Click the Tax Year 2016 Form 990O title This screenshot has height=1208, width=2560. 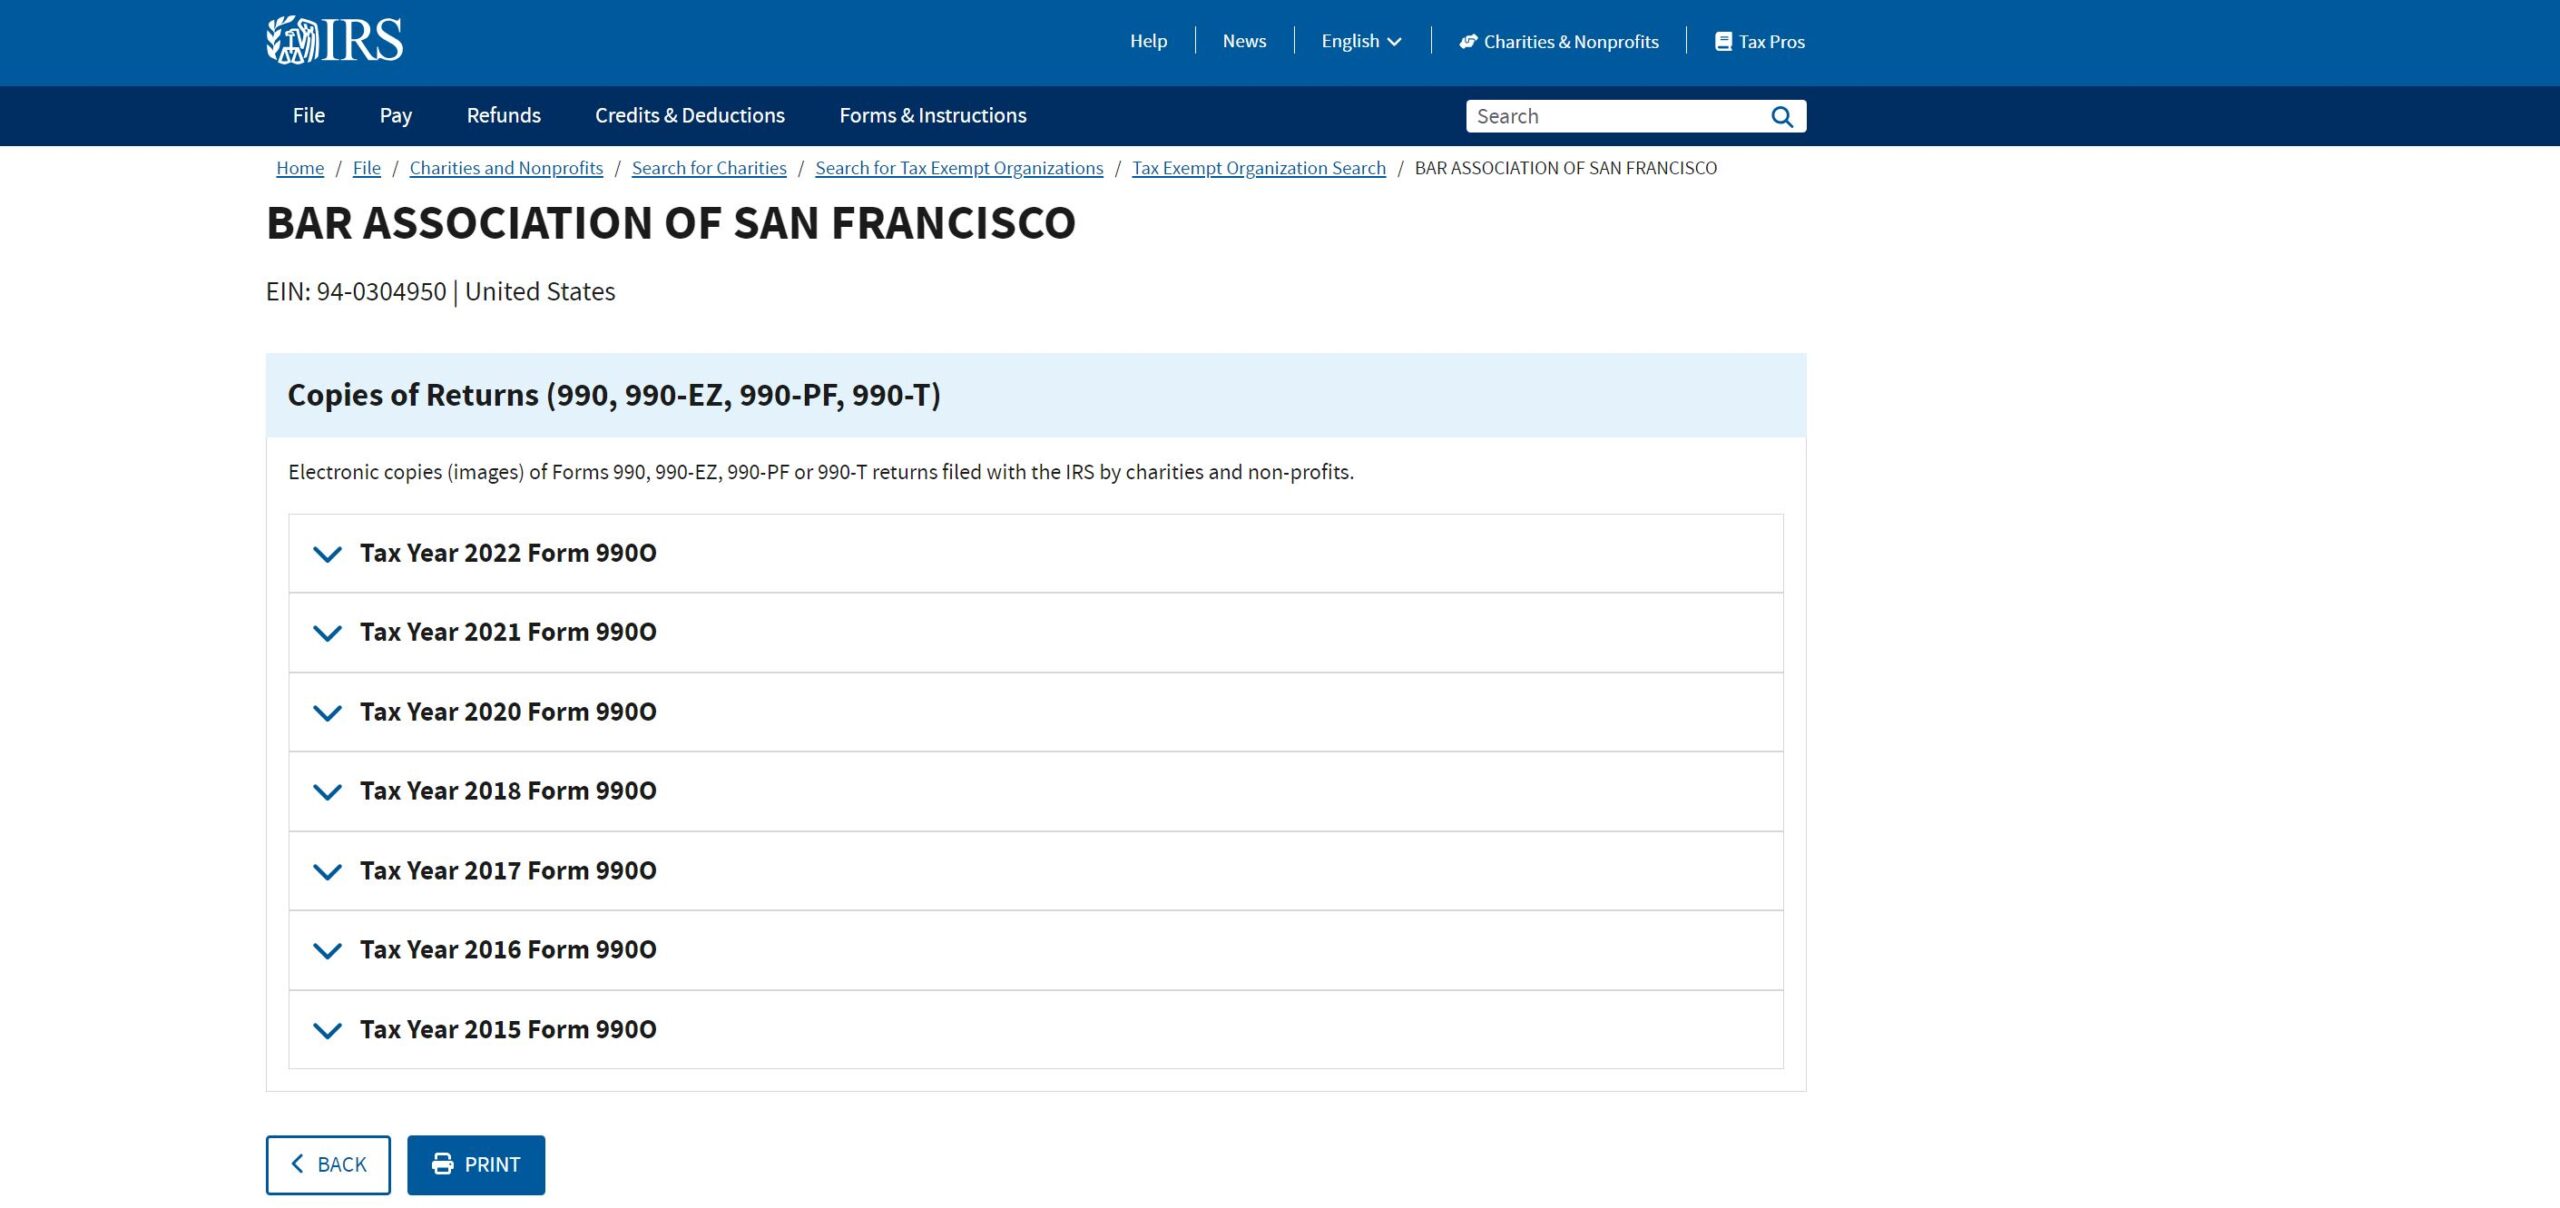tap(508, 950)
